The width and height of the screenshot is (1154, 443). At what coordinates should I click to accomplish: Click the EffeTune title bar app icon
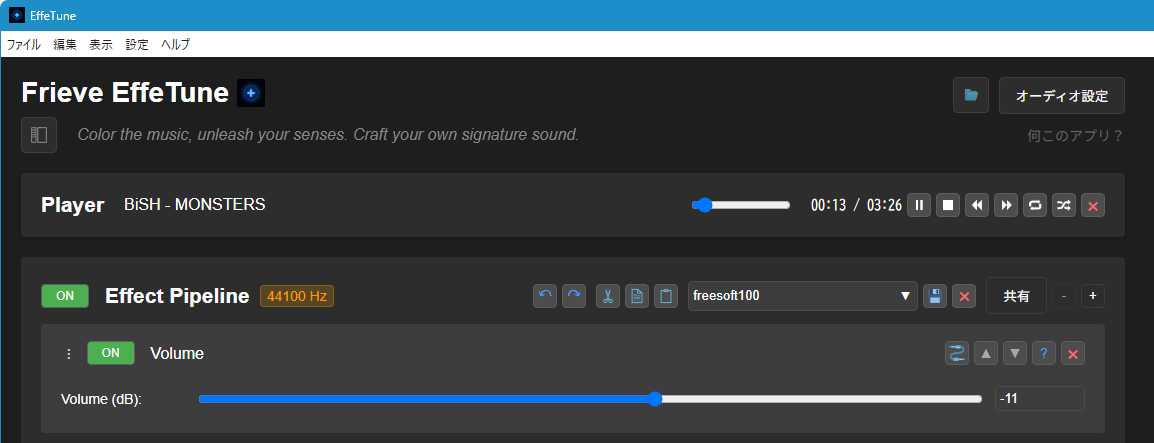(16, 15)
